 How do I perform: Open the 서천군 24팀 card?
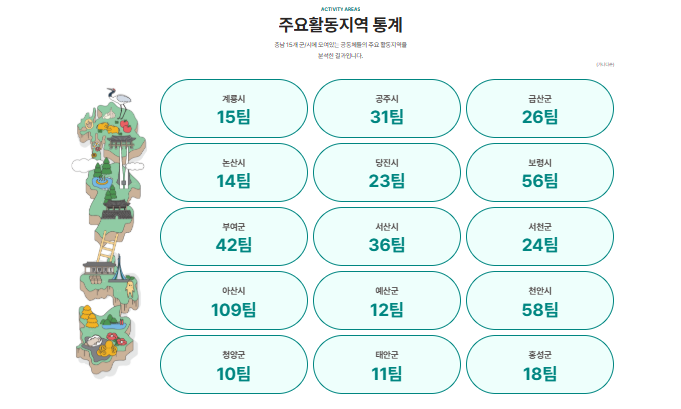coord(540,237)
